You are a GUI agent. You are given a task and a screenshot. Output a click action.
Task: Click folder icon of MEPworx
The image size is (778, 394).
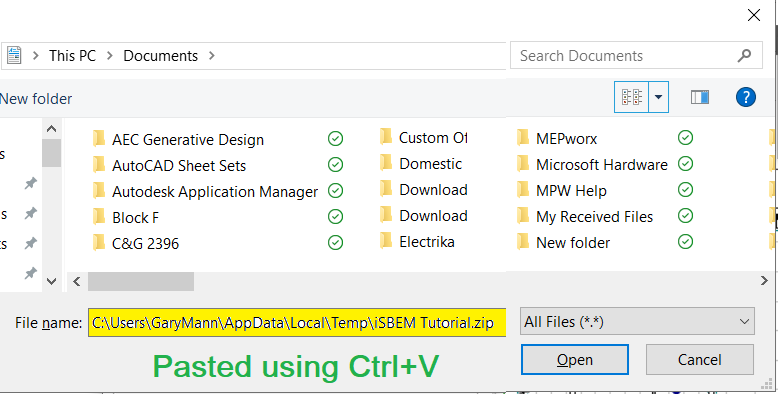pyautogui.click(x=523, y=137)
